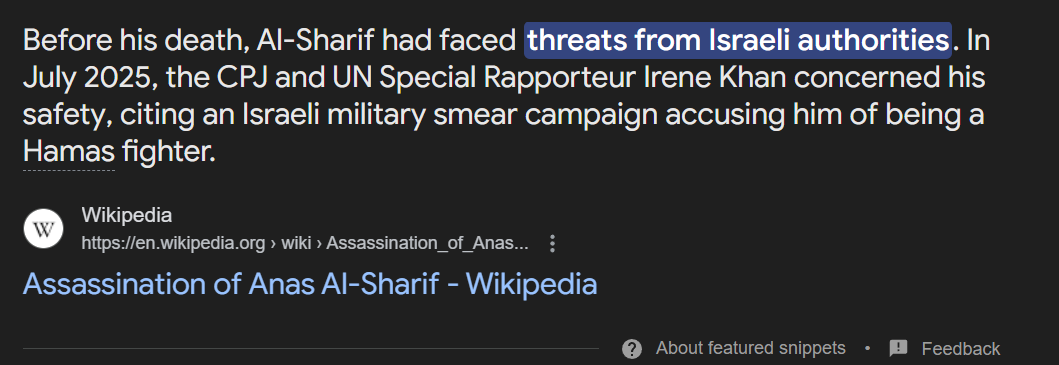Click the https://en.wikipedia.org URL text
1059x365 pixels.
[173, 243]
